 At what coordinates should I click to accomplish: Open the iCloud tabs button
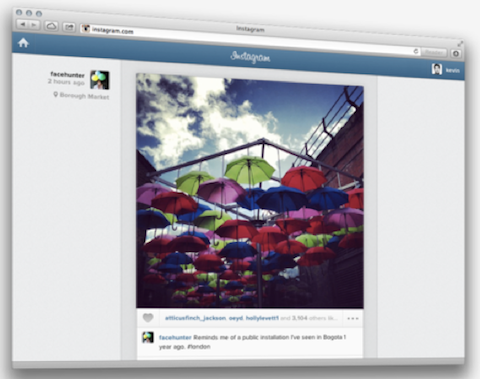(51, 26)
